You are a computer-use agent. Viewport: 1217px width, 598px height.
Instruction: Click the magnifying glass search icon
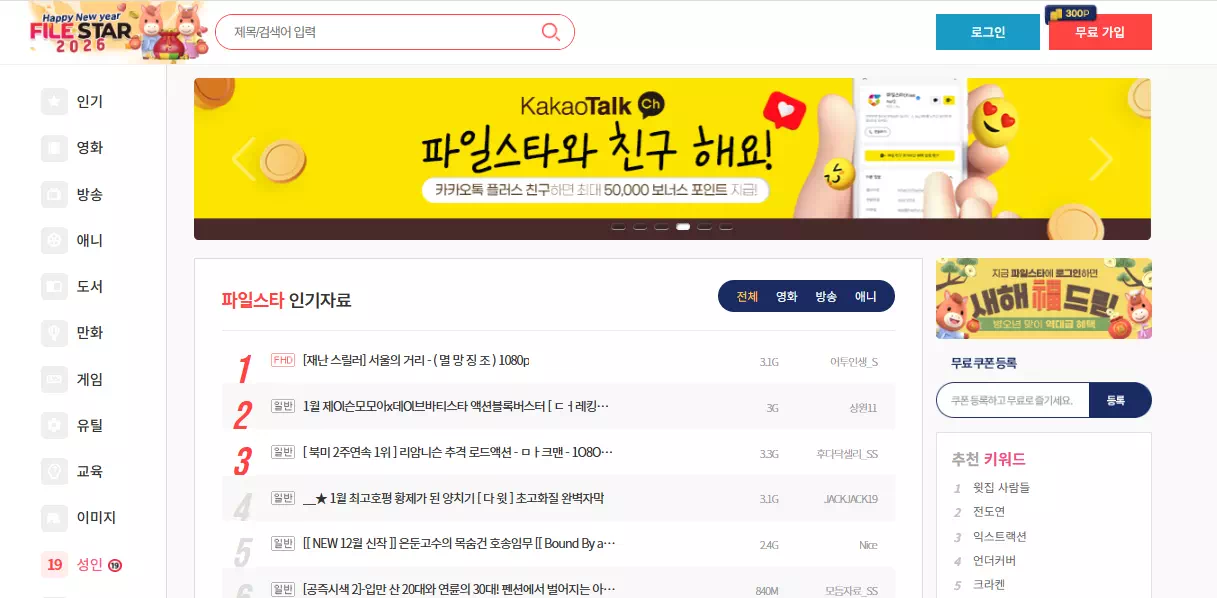[x=550, y=32]
